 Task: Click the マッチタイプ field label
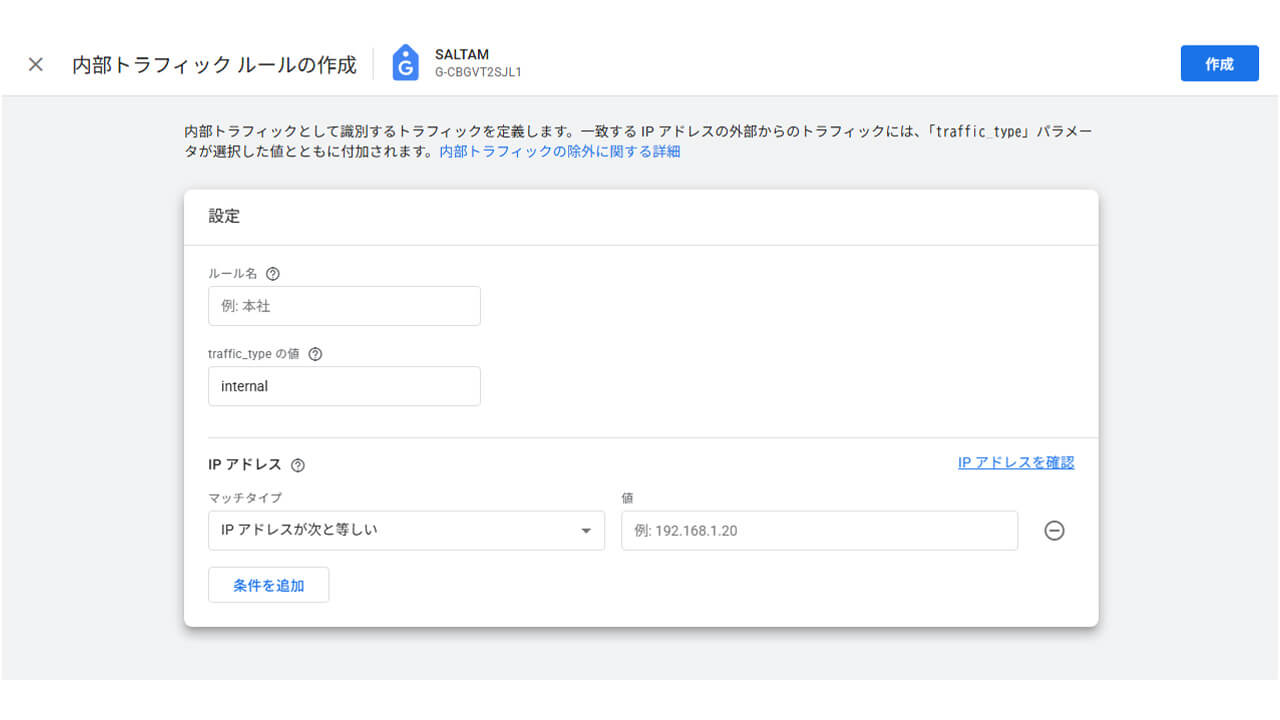tap(245, 497)
